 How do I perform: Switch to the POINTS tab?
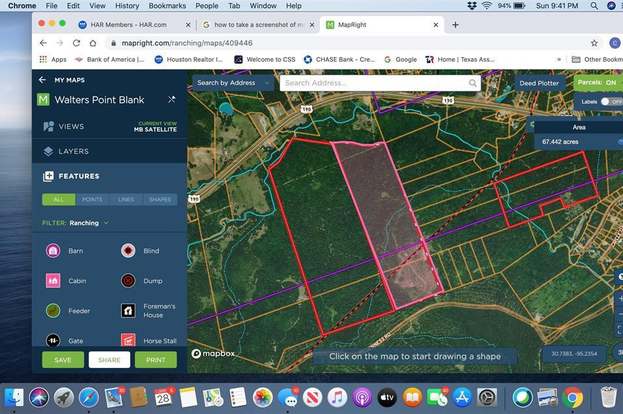(x=92, y=199)
